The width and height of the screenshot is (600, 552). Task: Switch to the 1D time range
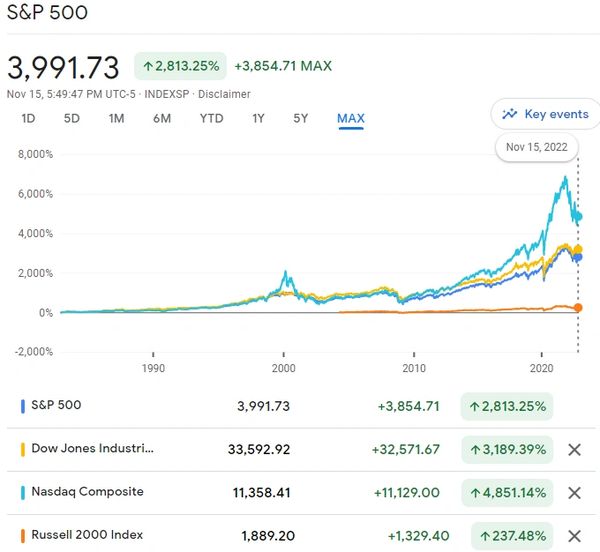[x=28, y=118]
